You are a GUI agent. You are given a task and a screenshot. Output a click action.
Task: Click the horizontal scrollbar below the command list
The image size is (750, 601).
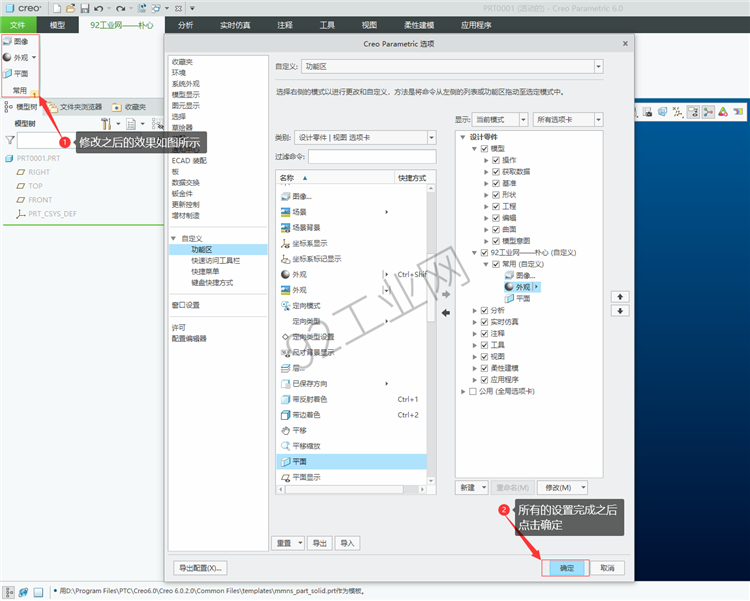352,490
